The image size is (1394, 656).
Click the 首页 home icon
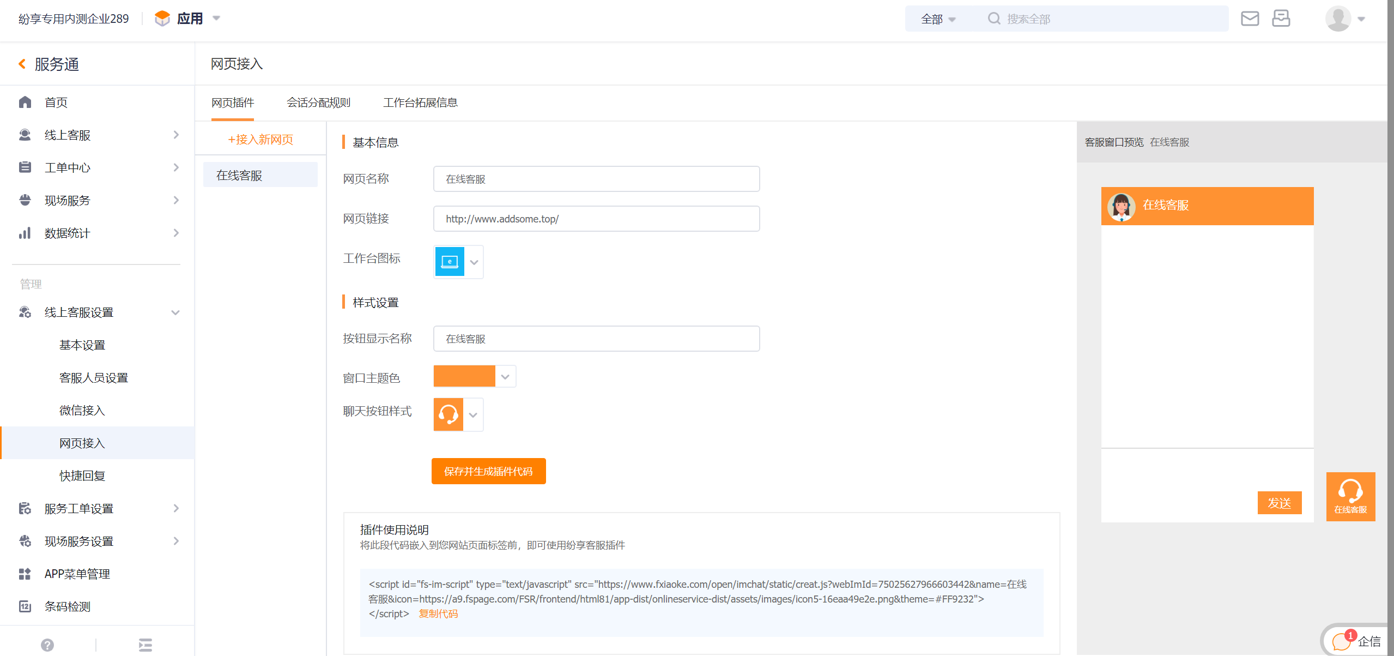25,102
